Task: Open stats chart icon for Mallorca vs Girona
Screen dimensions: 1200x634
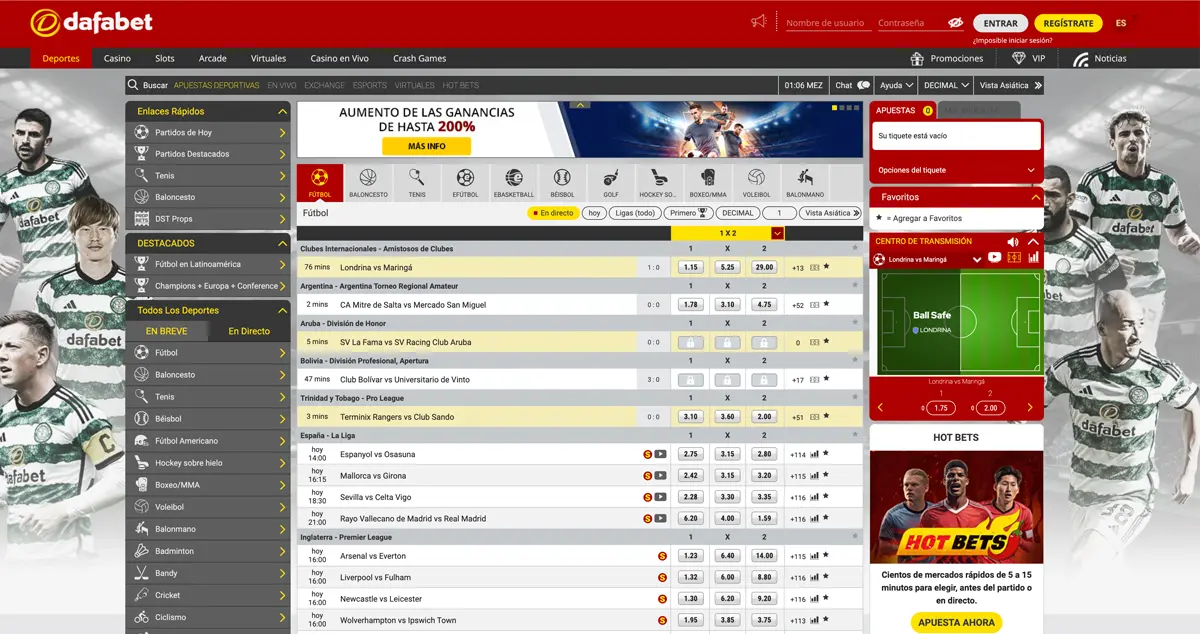Action: click(814, 476)
